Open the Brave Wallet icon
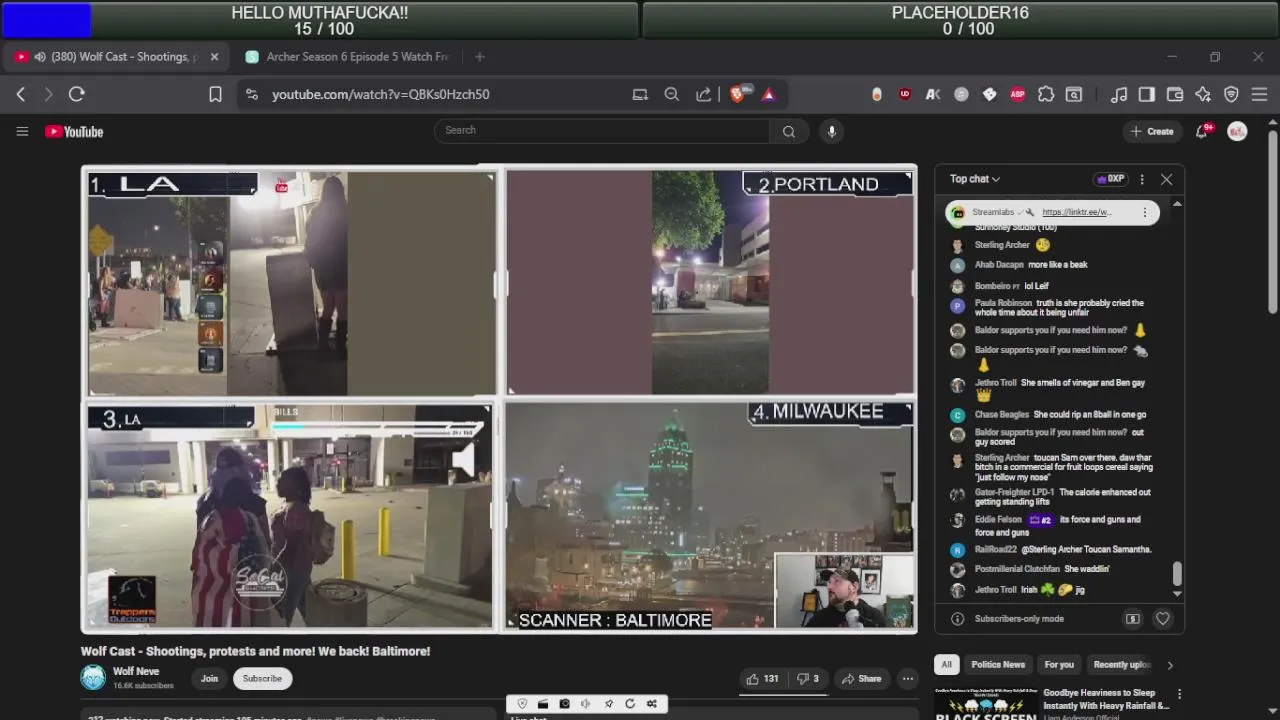The image size is (1280, 720). tap(1175, 94)
